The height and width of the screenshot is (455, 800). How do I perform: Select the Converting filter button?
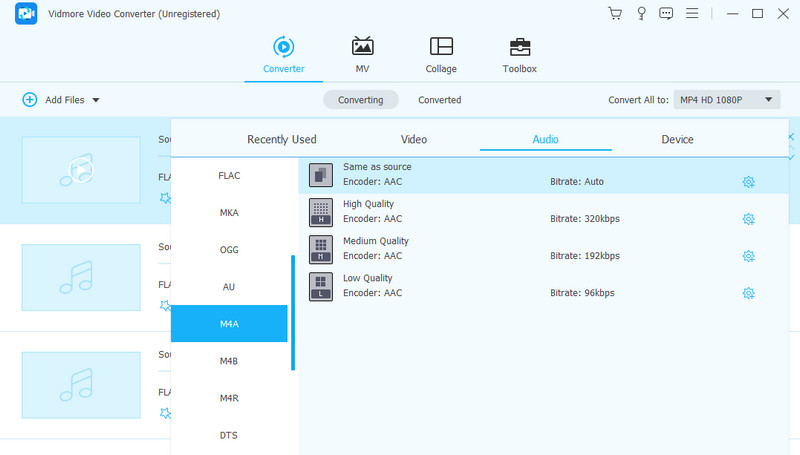pos(360,100)
